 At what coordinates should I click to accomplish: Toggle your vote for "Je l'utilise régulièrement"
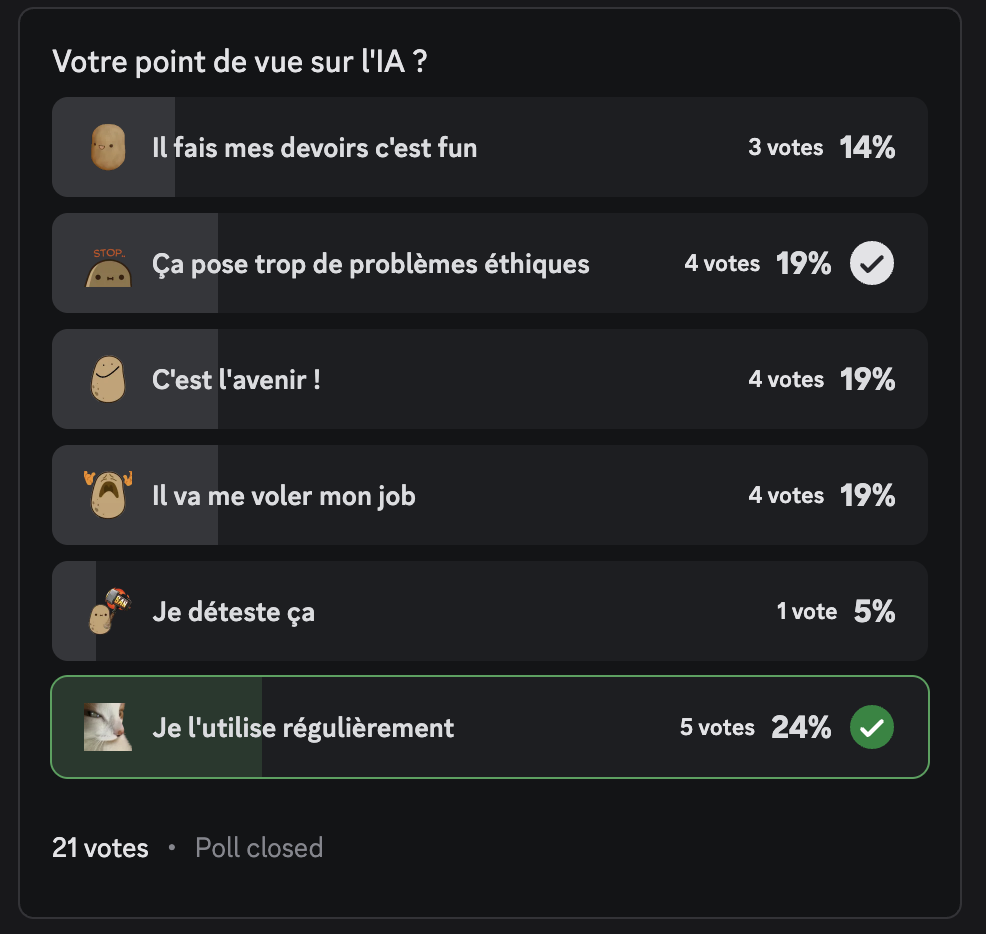[450, 727]
